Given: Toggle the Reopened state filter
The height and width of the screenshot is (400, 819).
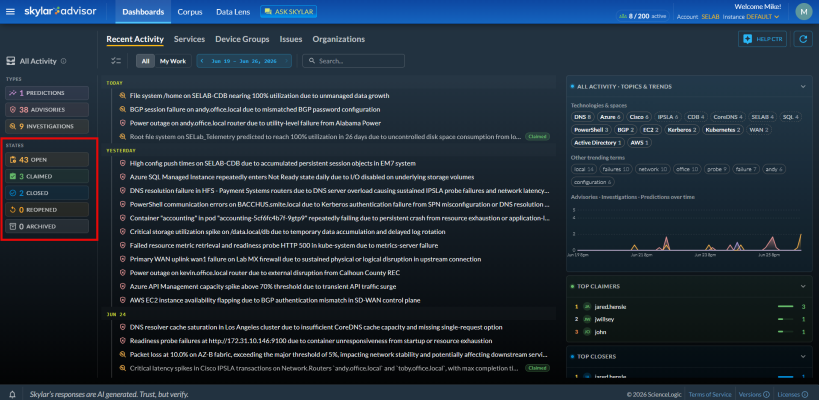Looking at the screenshot, I should click(x=47, y=210).
